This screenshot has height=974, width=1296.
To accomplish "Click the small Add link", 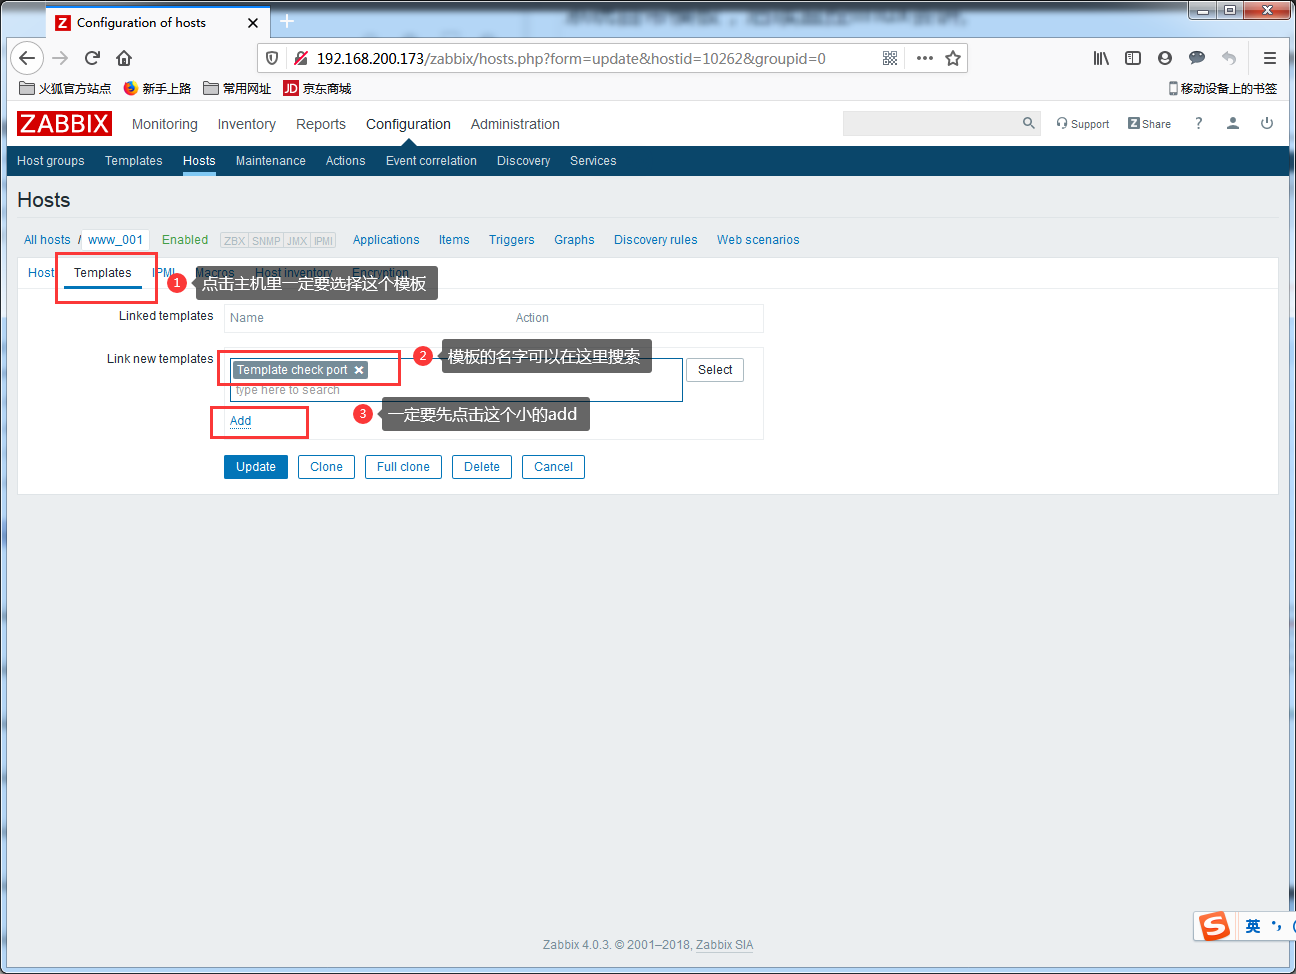I will click(241, 421).
